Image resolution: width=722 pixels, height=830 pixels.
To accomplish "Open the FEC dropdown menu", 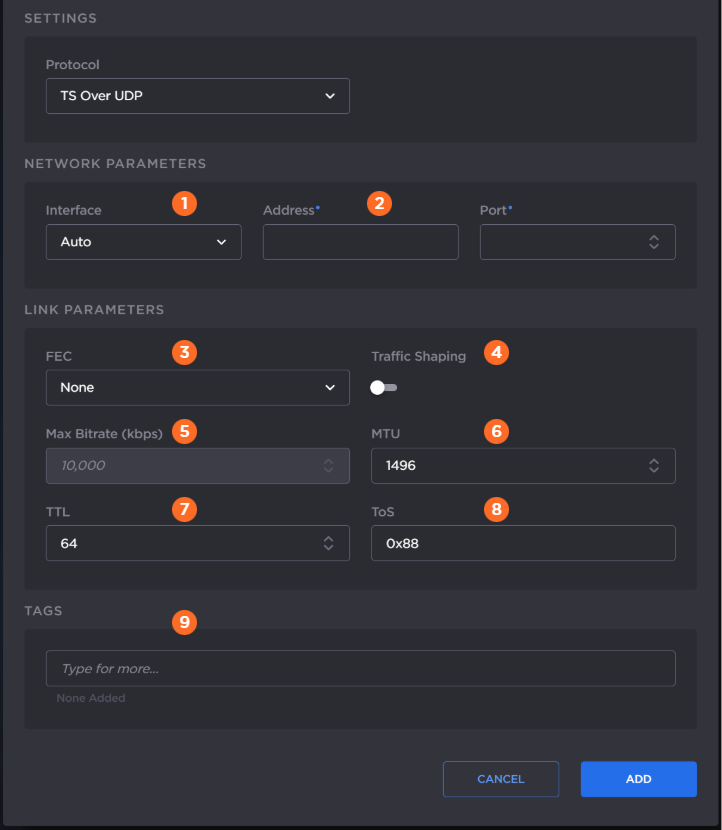I will [x=197, y=387].
